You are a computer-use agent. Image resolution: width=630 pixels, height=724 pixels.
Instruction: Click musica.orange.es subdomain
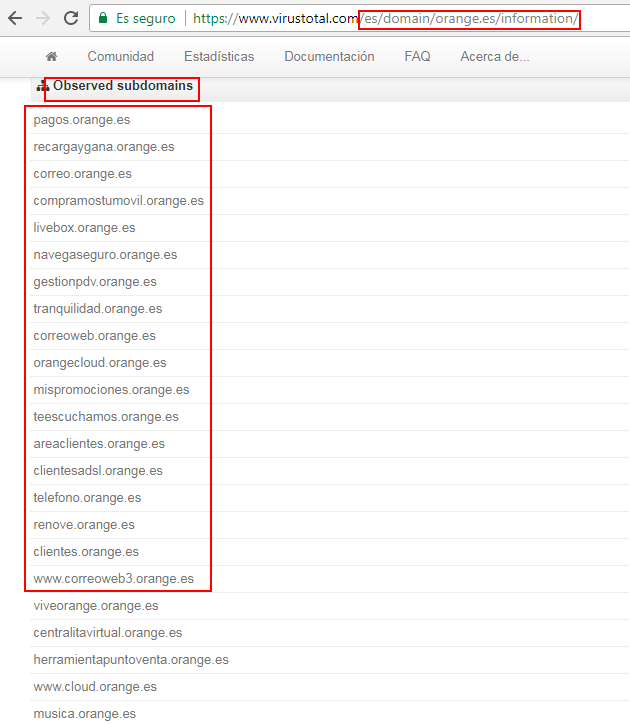coord(84,714)
